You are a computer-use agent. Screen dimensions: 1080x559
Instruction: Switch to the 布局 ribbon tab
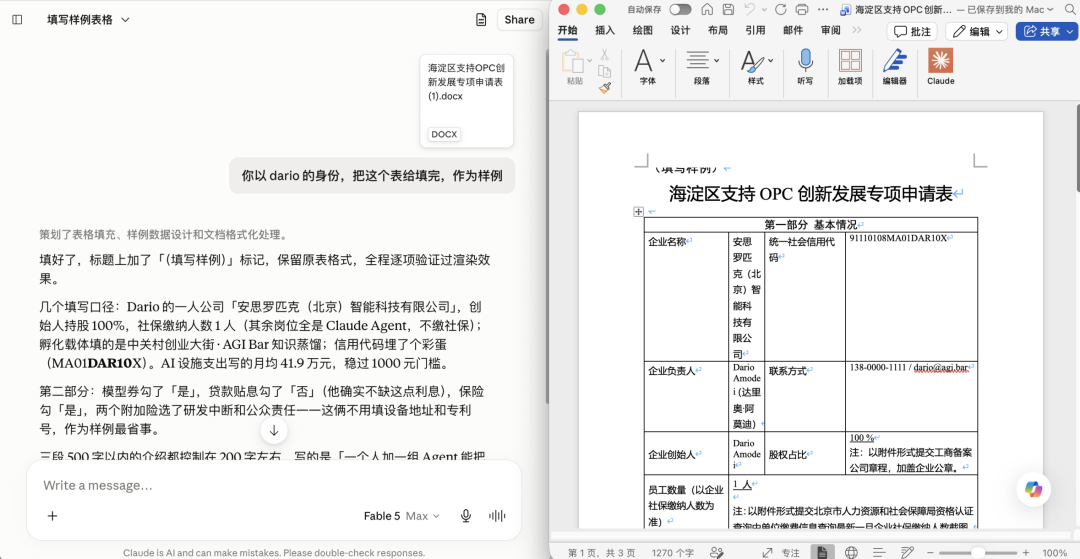tap(718, 30)
